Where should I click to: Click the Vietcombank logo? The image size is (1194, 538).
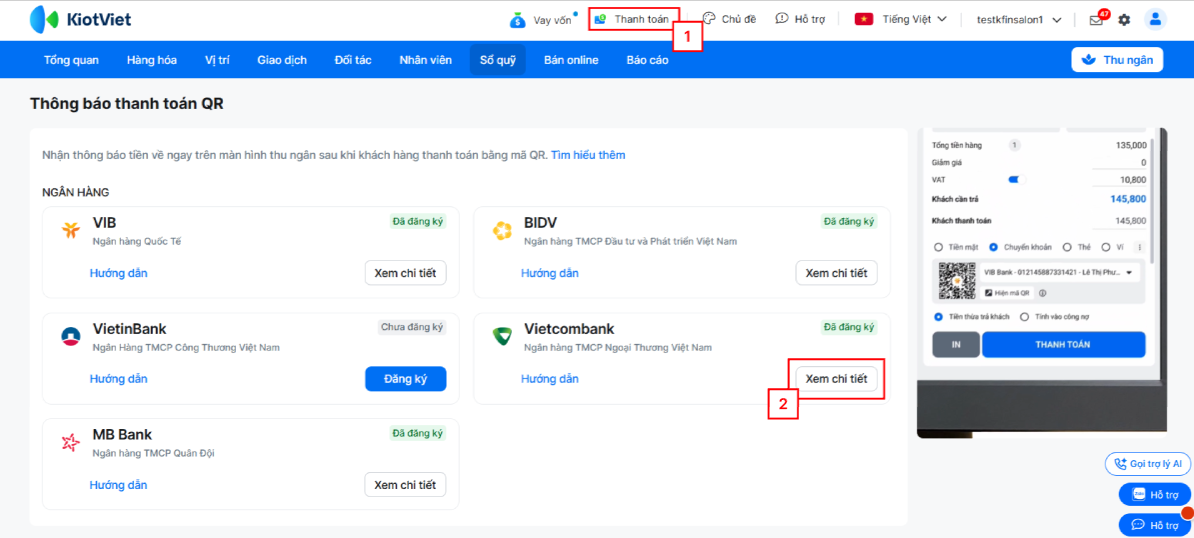[x=502, y=336]
